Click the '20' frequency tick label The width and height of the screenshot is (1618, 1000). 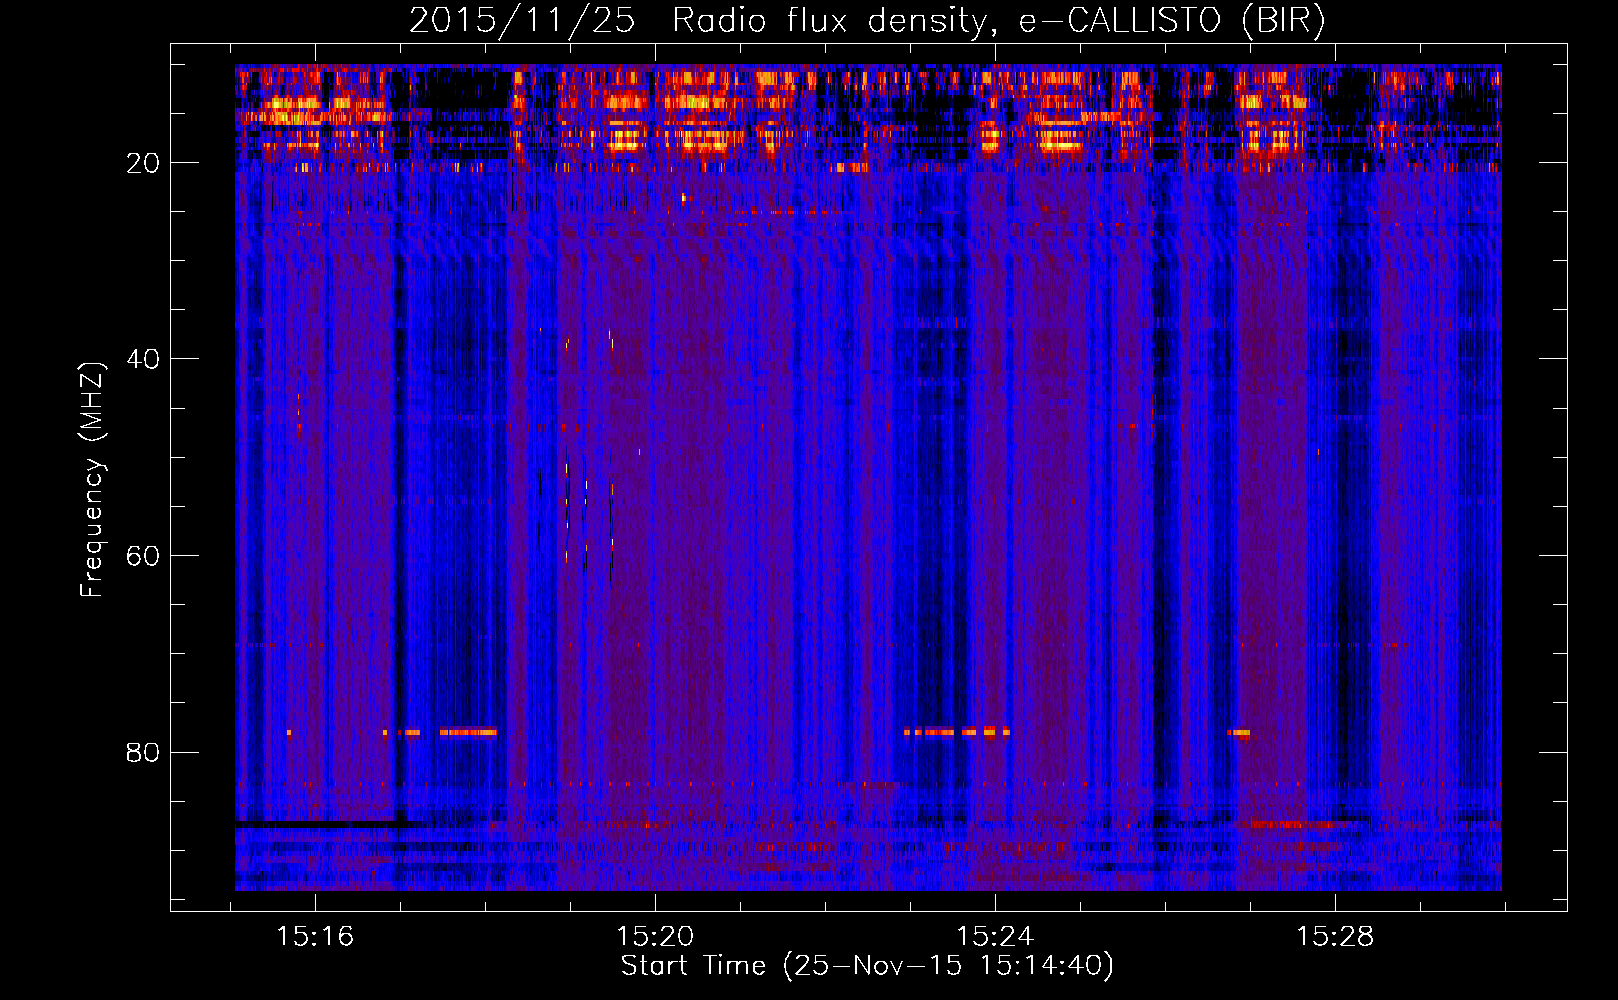144,163
